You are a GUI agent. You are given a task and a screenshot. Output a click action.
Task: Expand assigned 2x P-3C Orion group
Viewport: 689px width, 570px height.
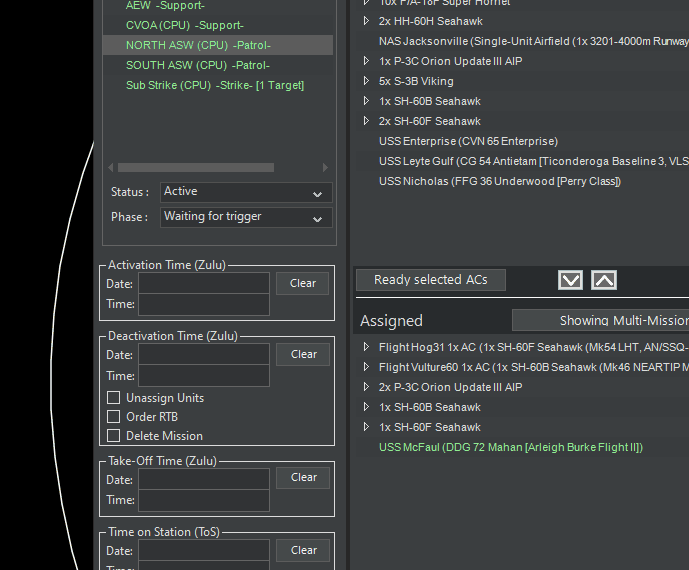[366, 387]
